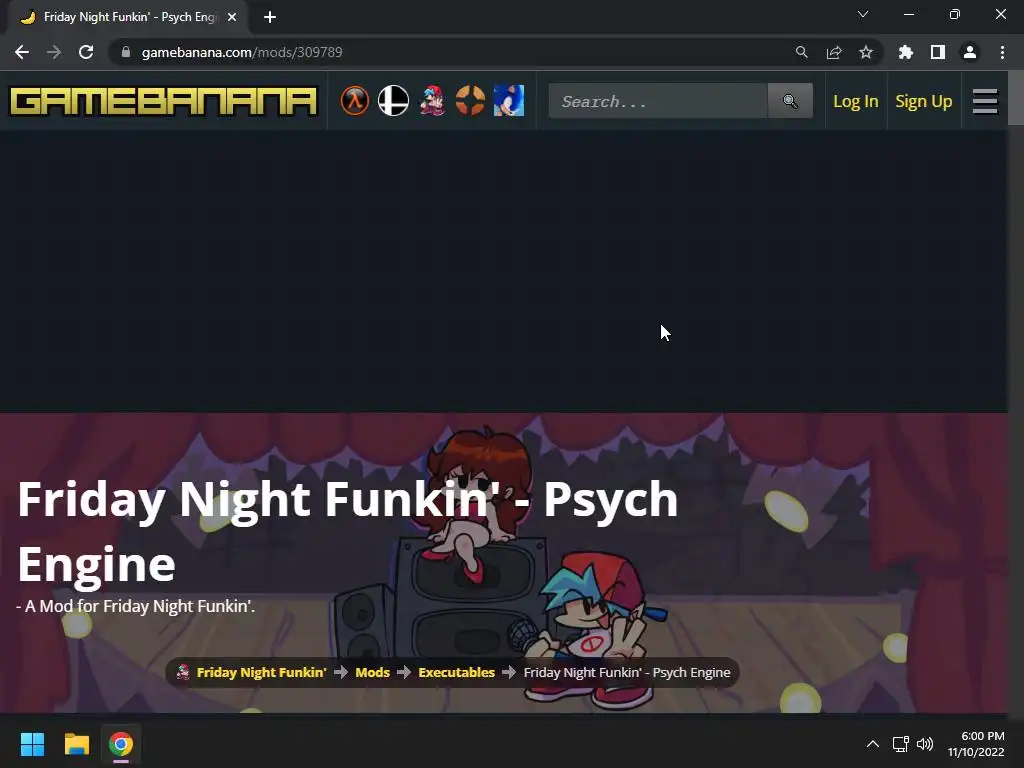
Task: Open the Team Fortress 2 game icon
Action: click(470, 101)
